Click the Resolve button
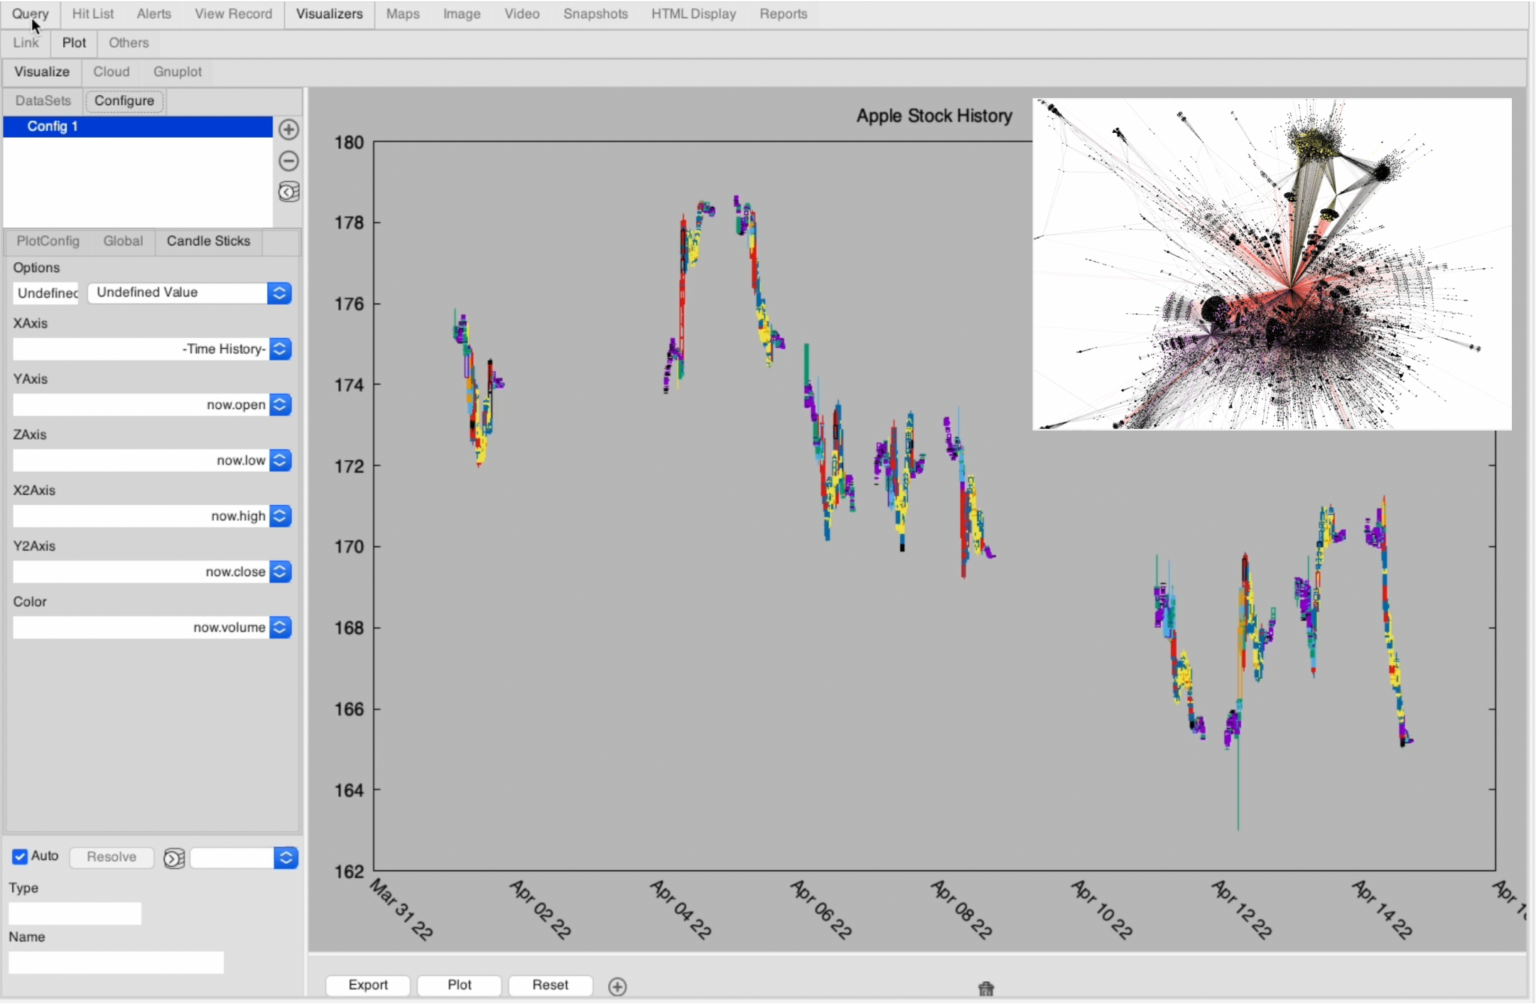Screen dimensions: 1536x1006 111,857
